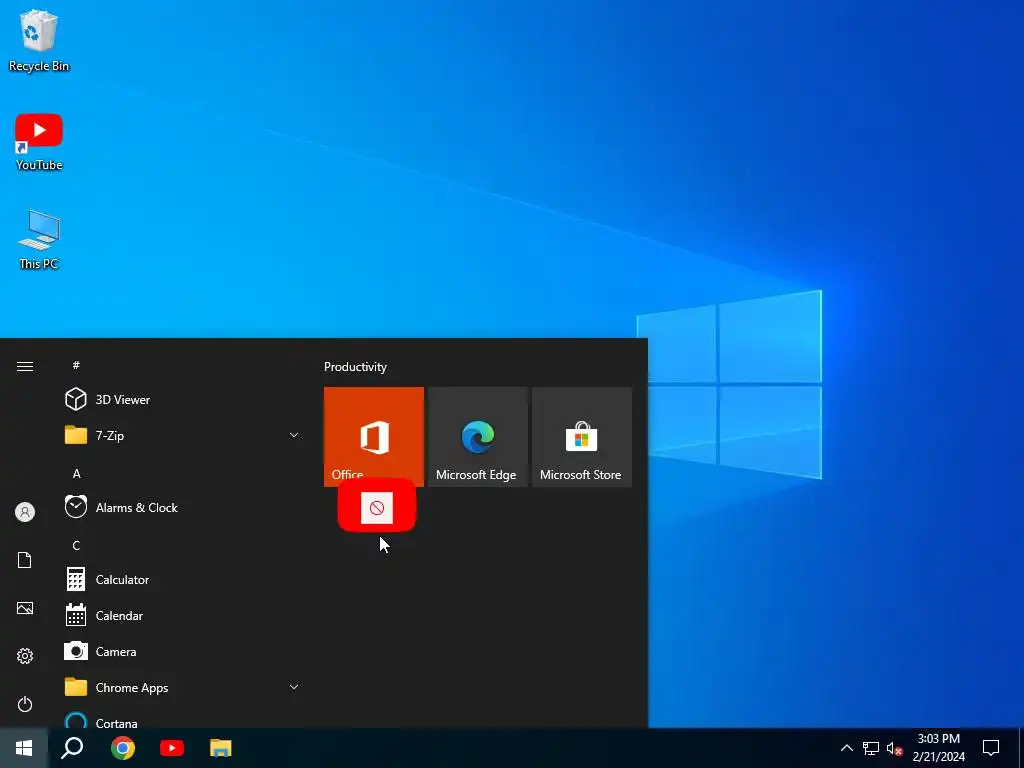This screenshot has width=1024, height=768.
Task: Open the Office tile
Action: [374, 436]
